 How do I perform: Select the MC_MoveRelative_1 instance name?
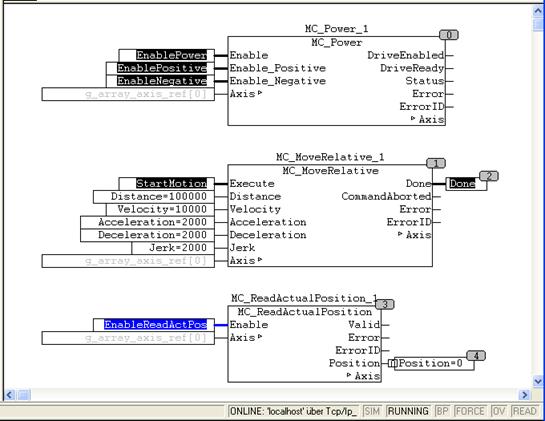tap(330, 157)
